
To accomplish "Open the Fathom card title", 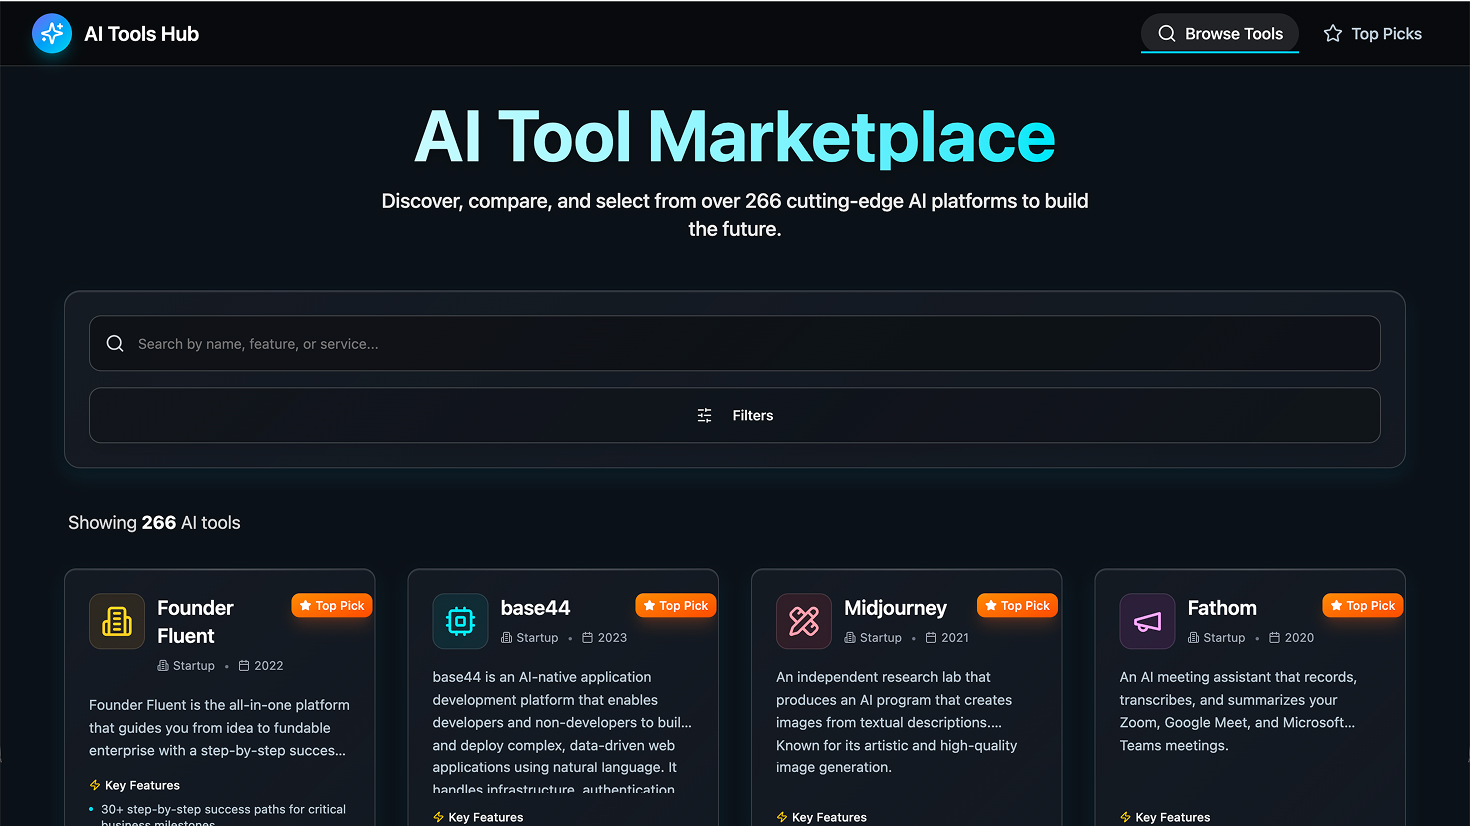I will 1222,608.
